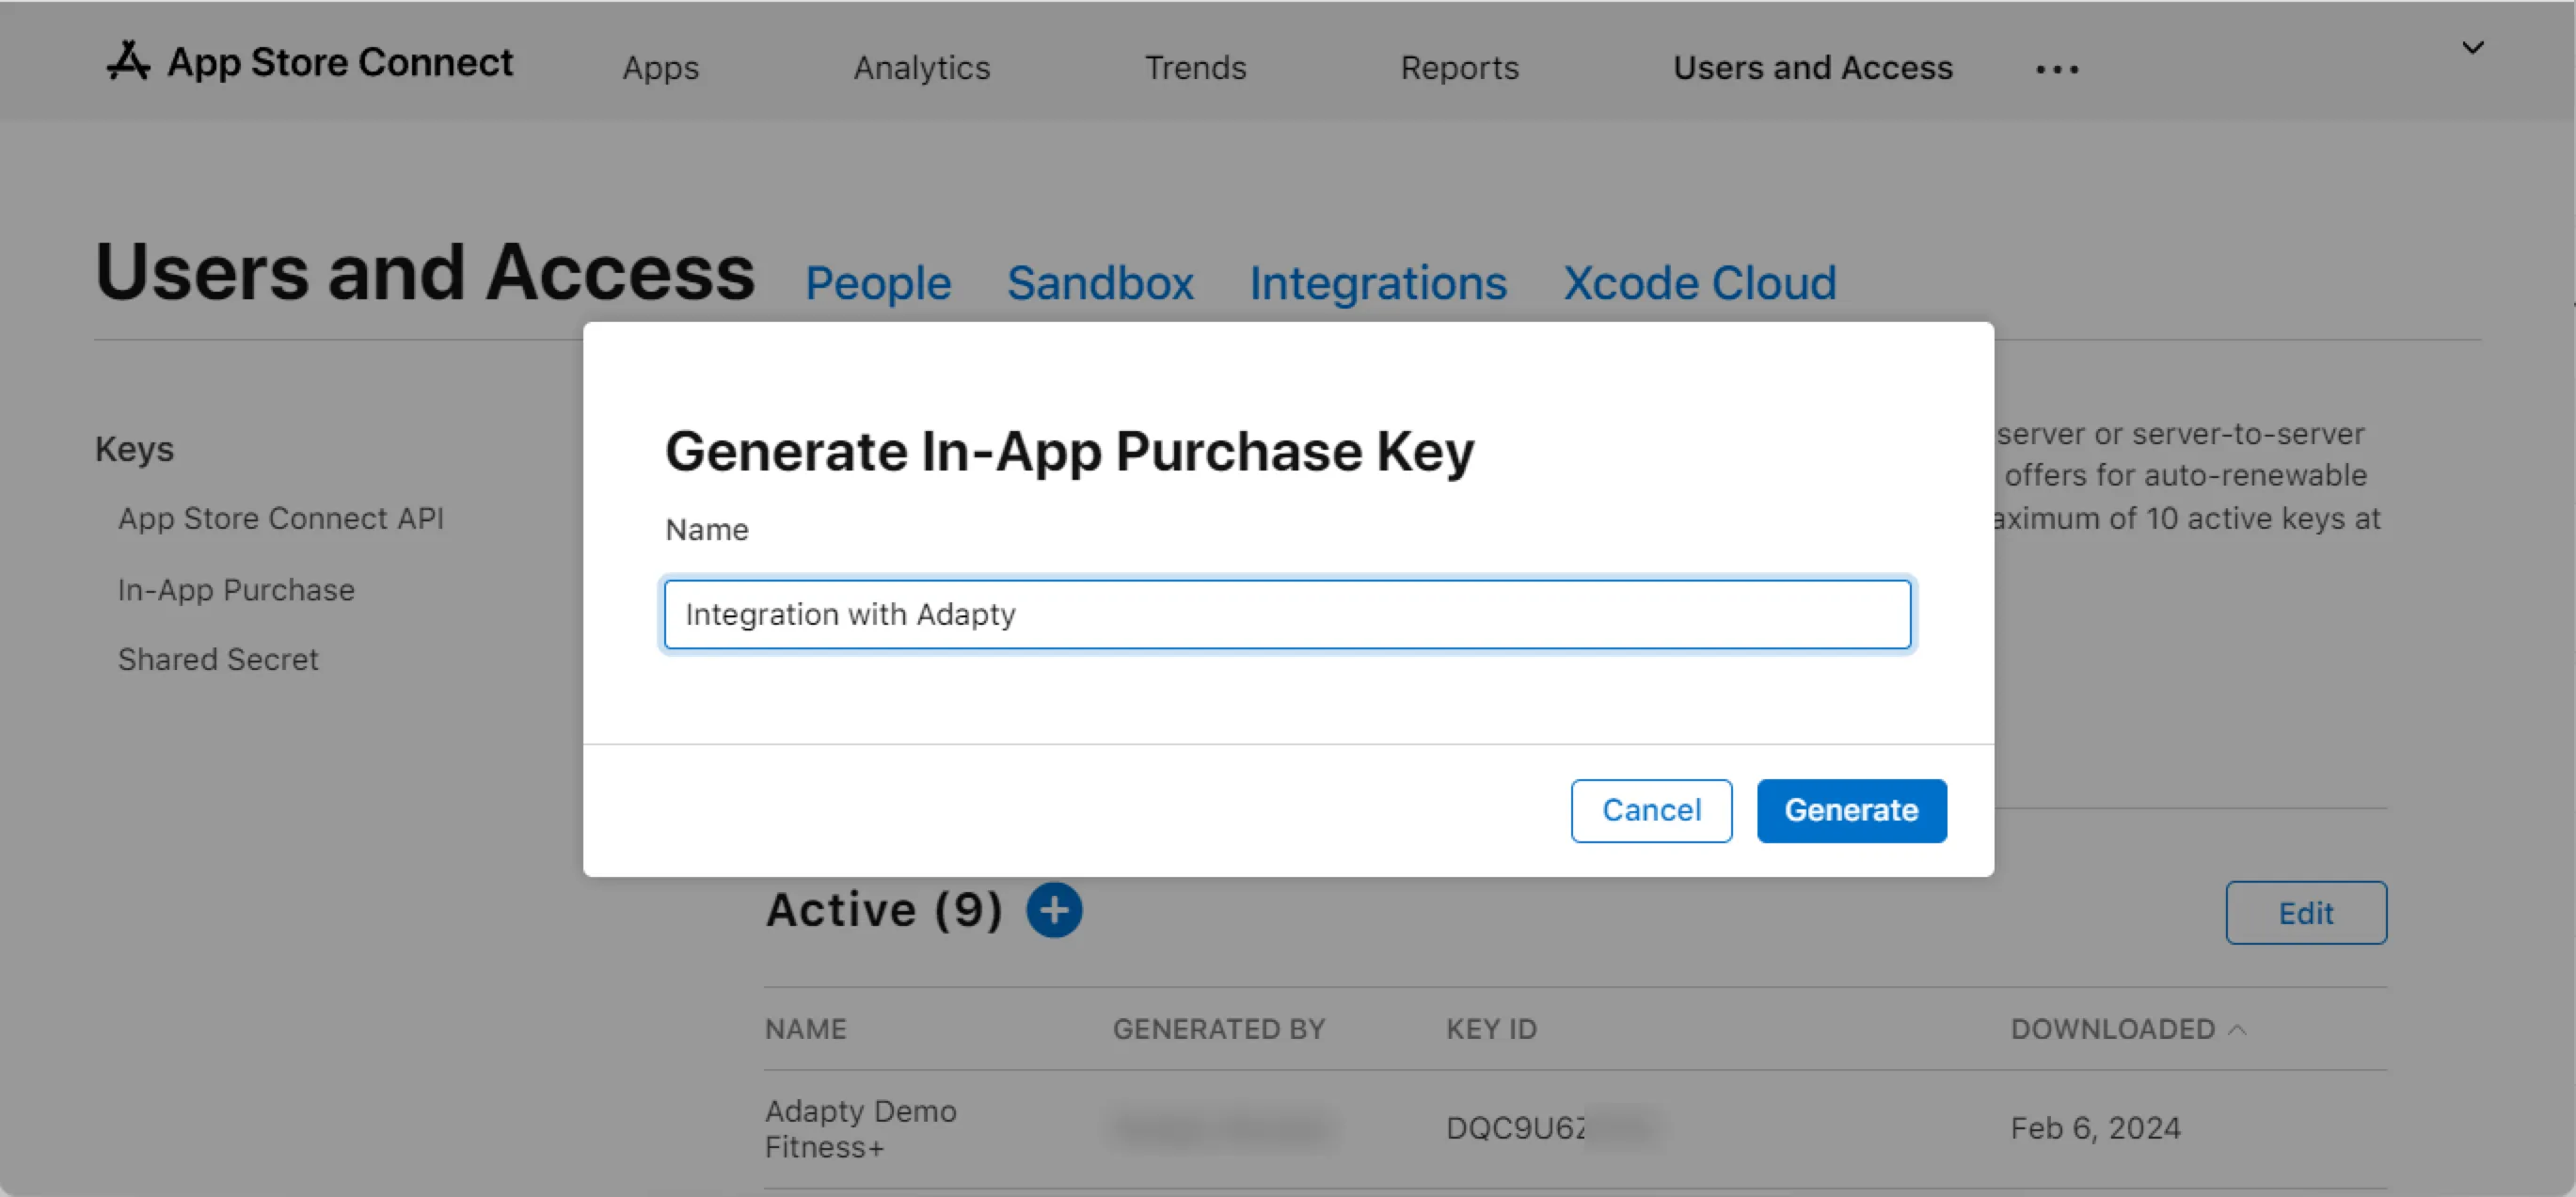This screenshot has width=2576, height=1197.
Task: Focus the key Name input field
Action: [x=1287, y=614]
